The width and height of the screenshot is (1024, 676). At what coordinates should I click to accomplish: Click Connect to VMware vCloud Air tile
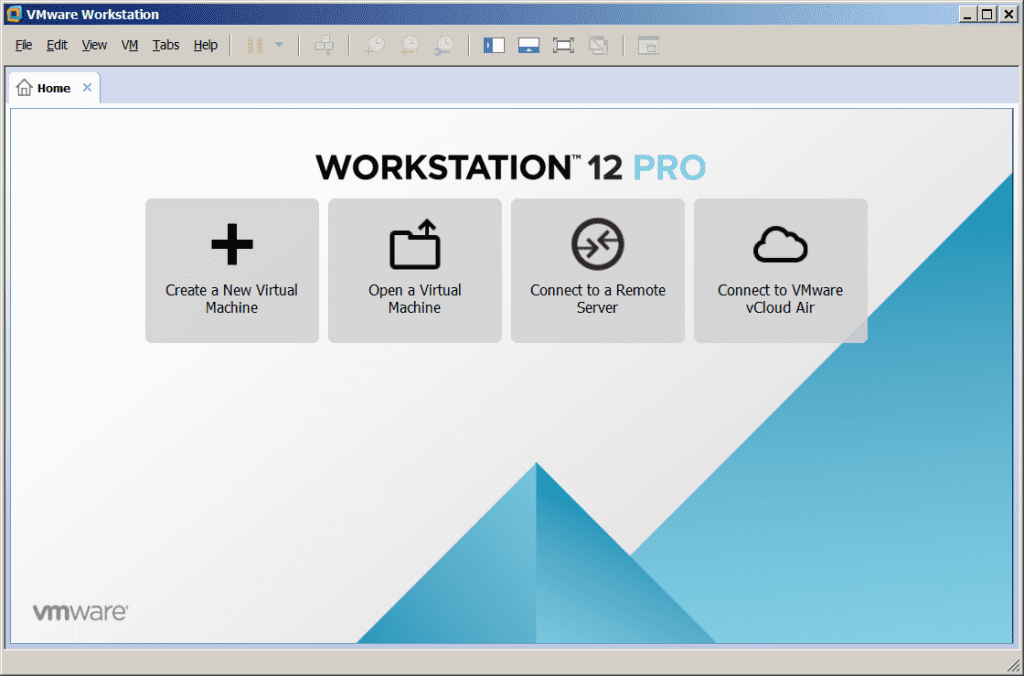point(780,270)
